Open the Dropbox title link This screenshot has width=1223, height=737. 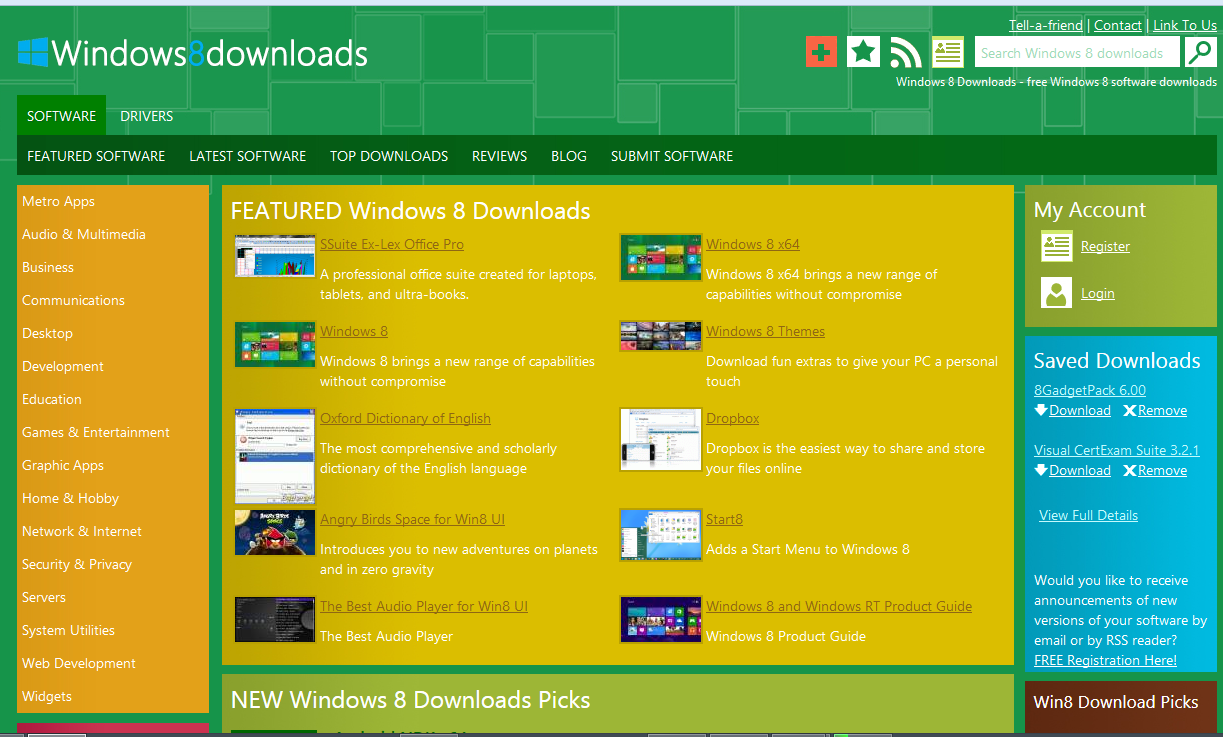coord(732,418)
